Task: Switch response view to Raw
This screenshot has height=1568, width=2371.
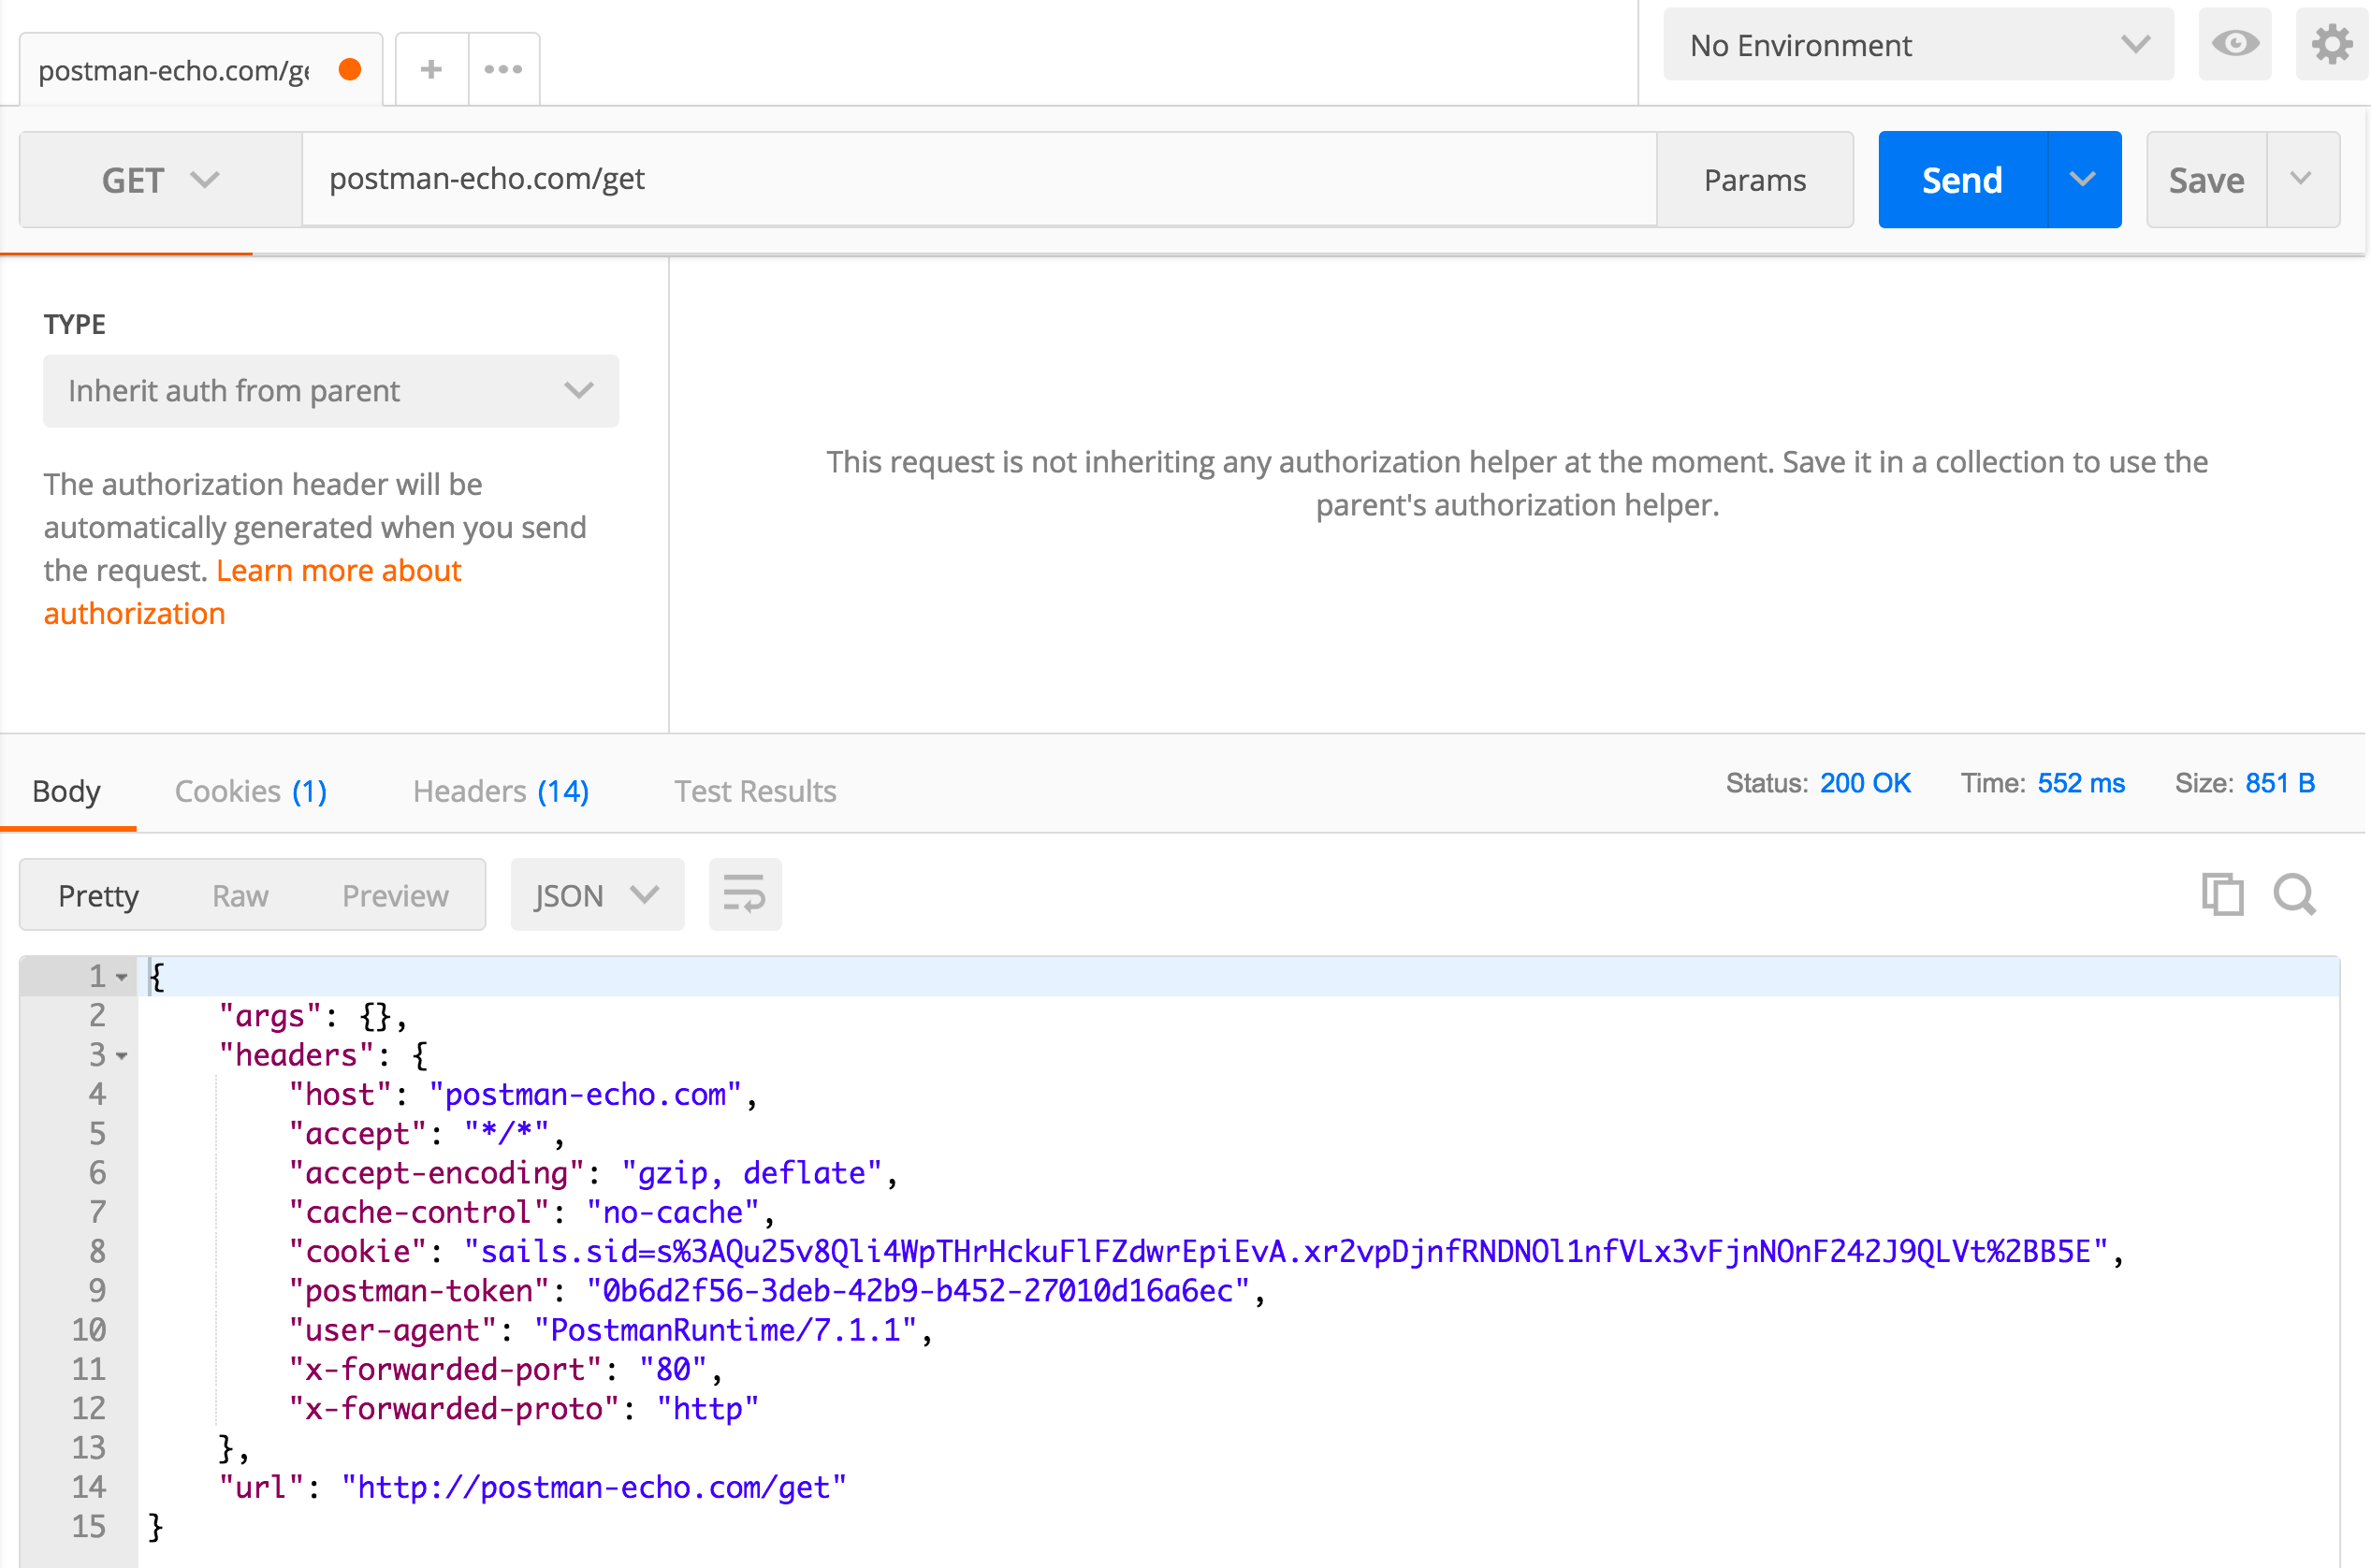Action: pyautogui.click(x=239, y=895)
